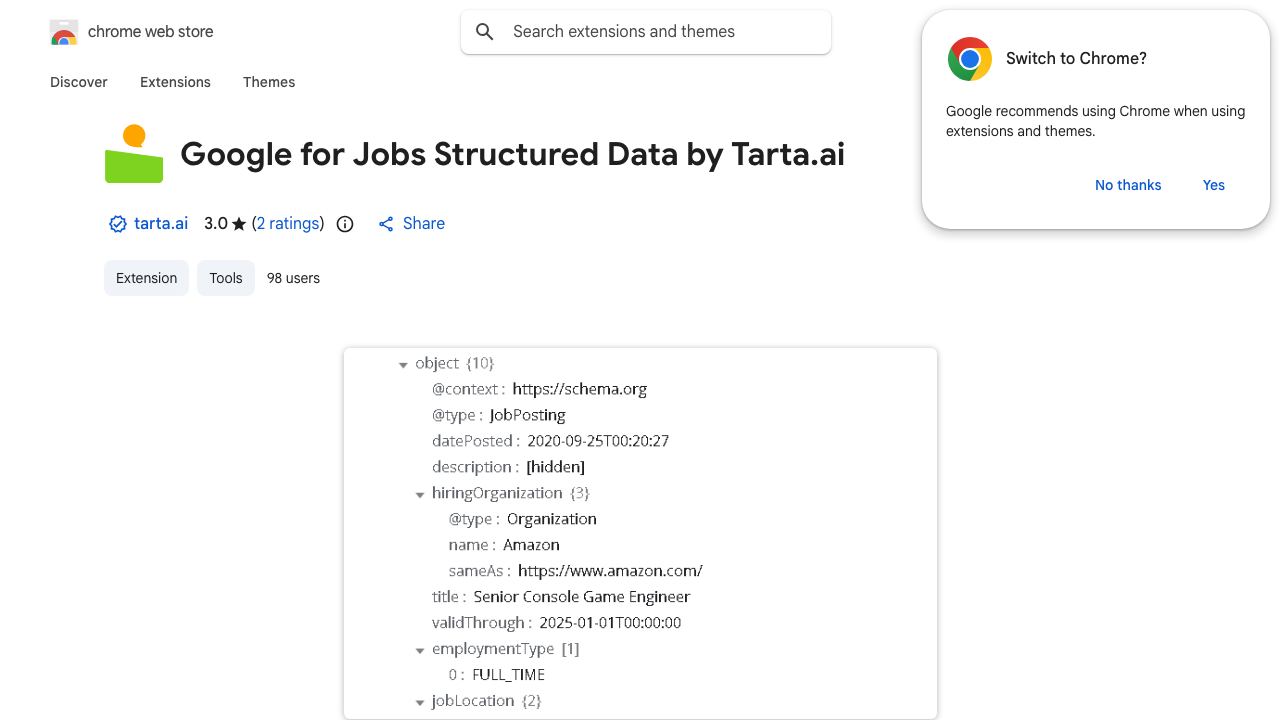Viewport: 1280px width, 720px height.
Task: Open the tarta.ai publisher link
Action: point(161,224)
